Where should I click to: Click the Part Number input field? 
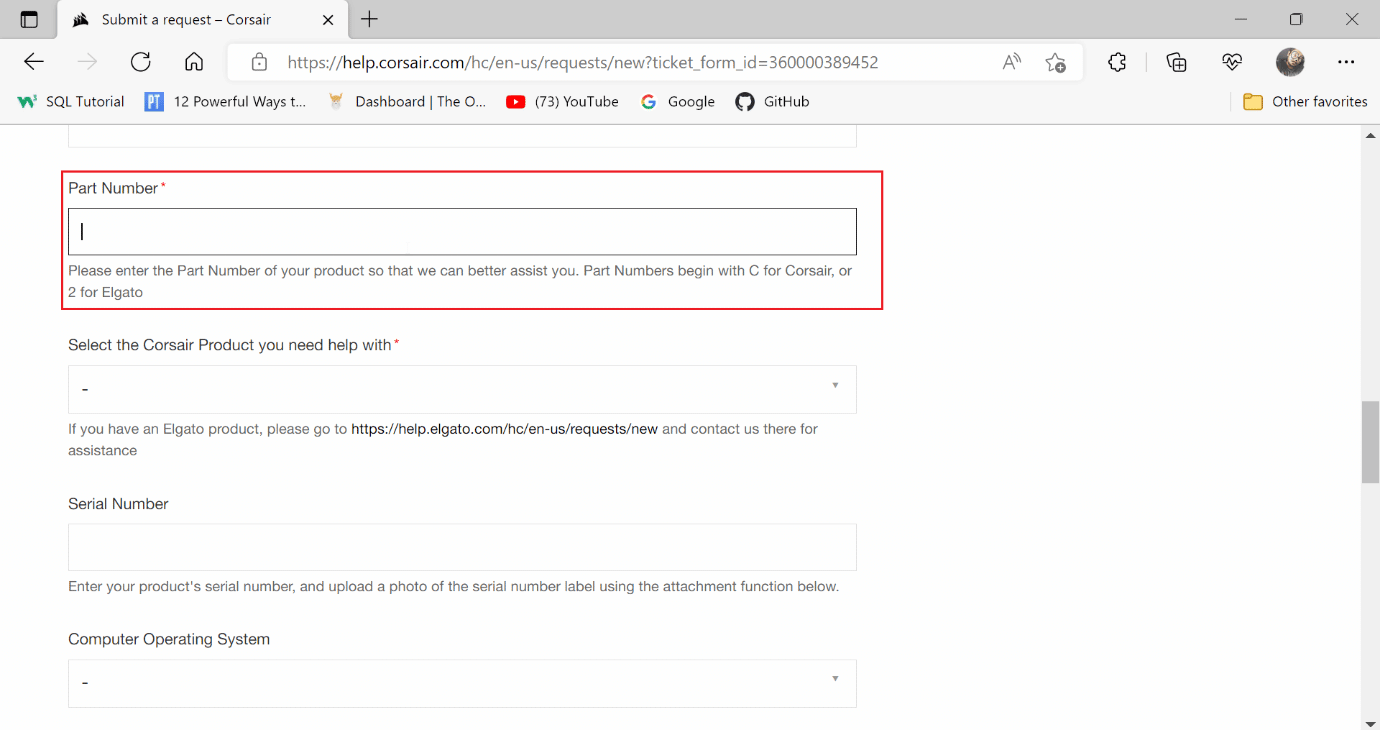click(462, 232)
